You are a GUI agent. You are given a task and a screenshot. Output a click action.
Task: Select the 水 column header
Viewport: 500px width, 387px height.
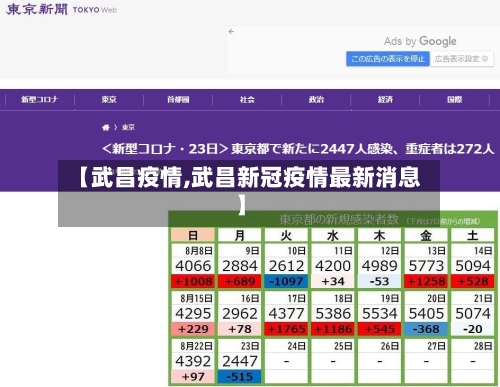click(333, 235)
